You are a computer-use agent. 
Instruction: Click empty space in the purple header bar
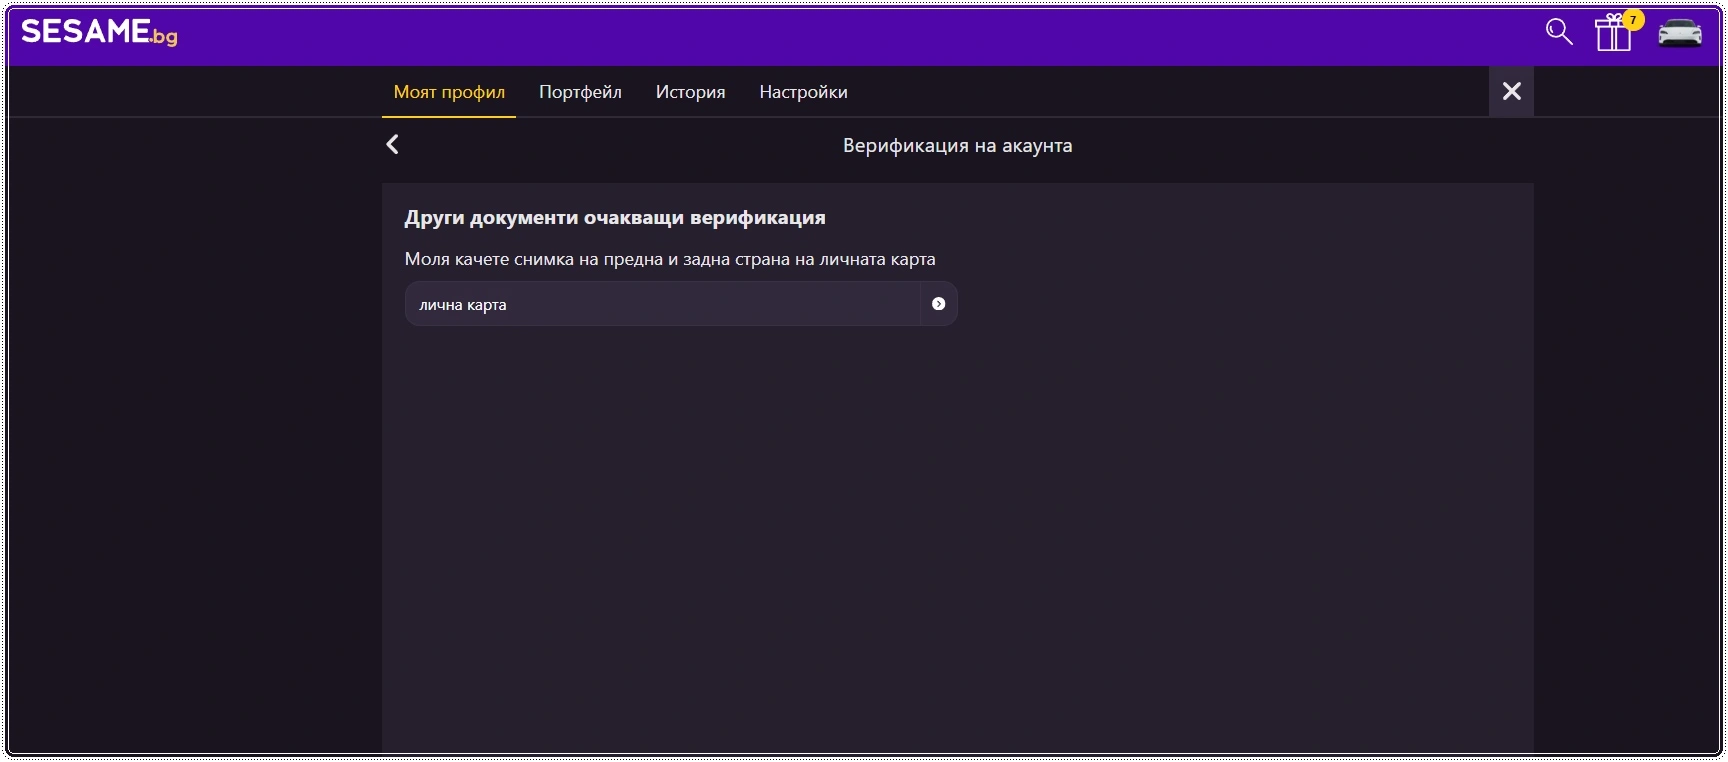coord(860,36)
